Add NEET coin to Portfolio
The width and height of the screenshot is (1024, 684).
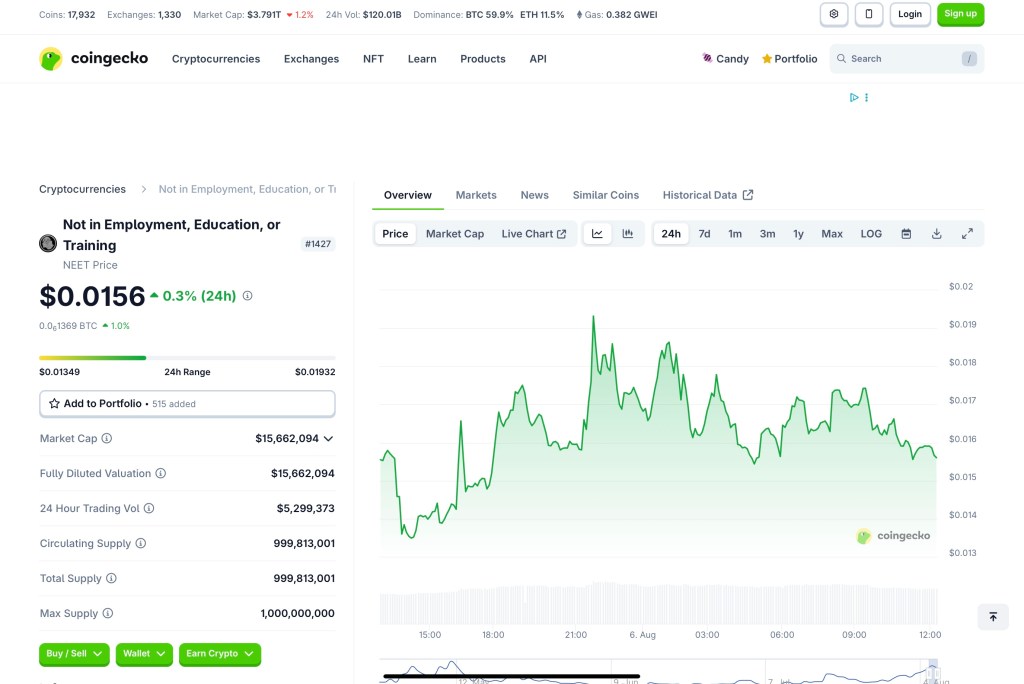[187, 404]
